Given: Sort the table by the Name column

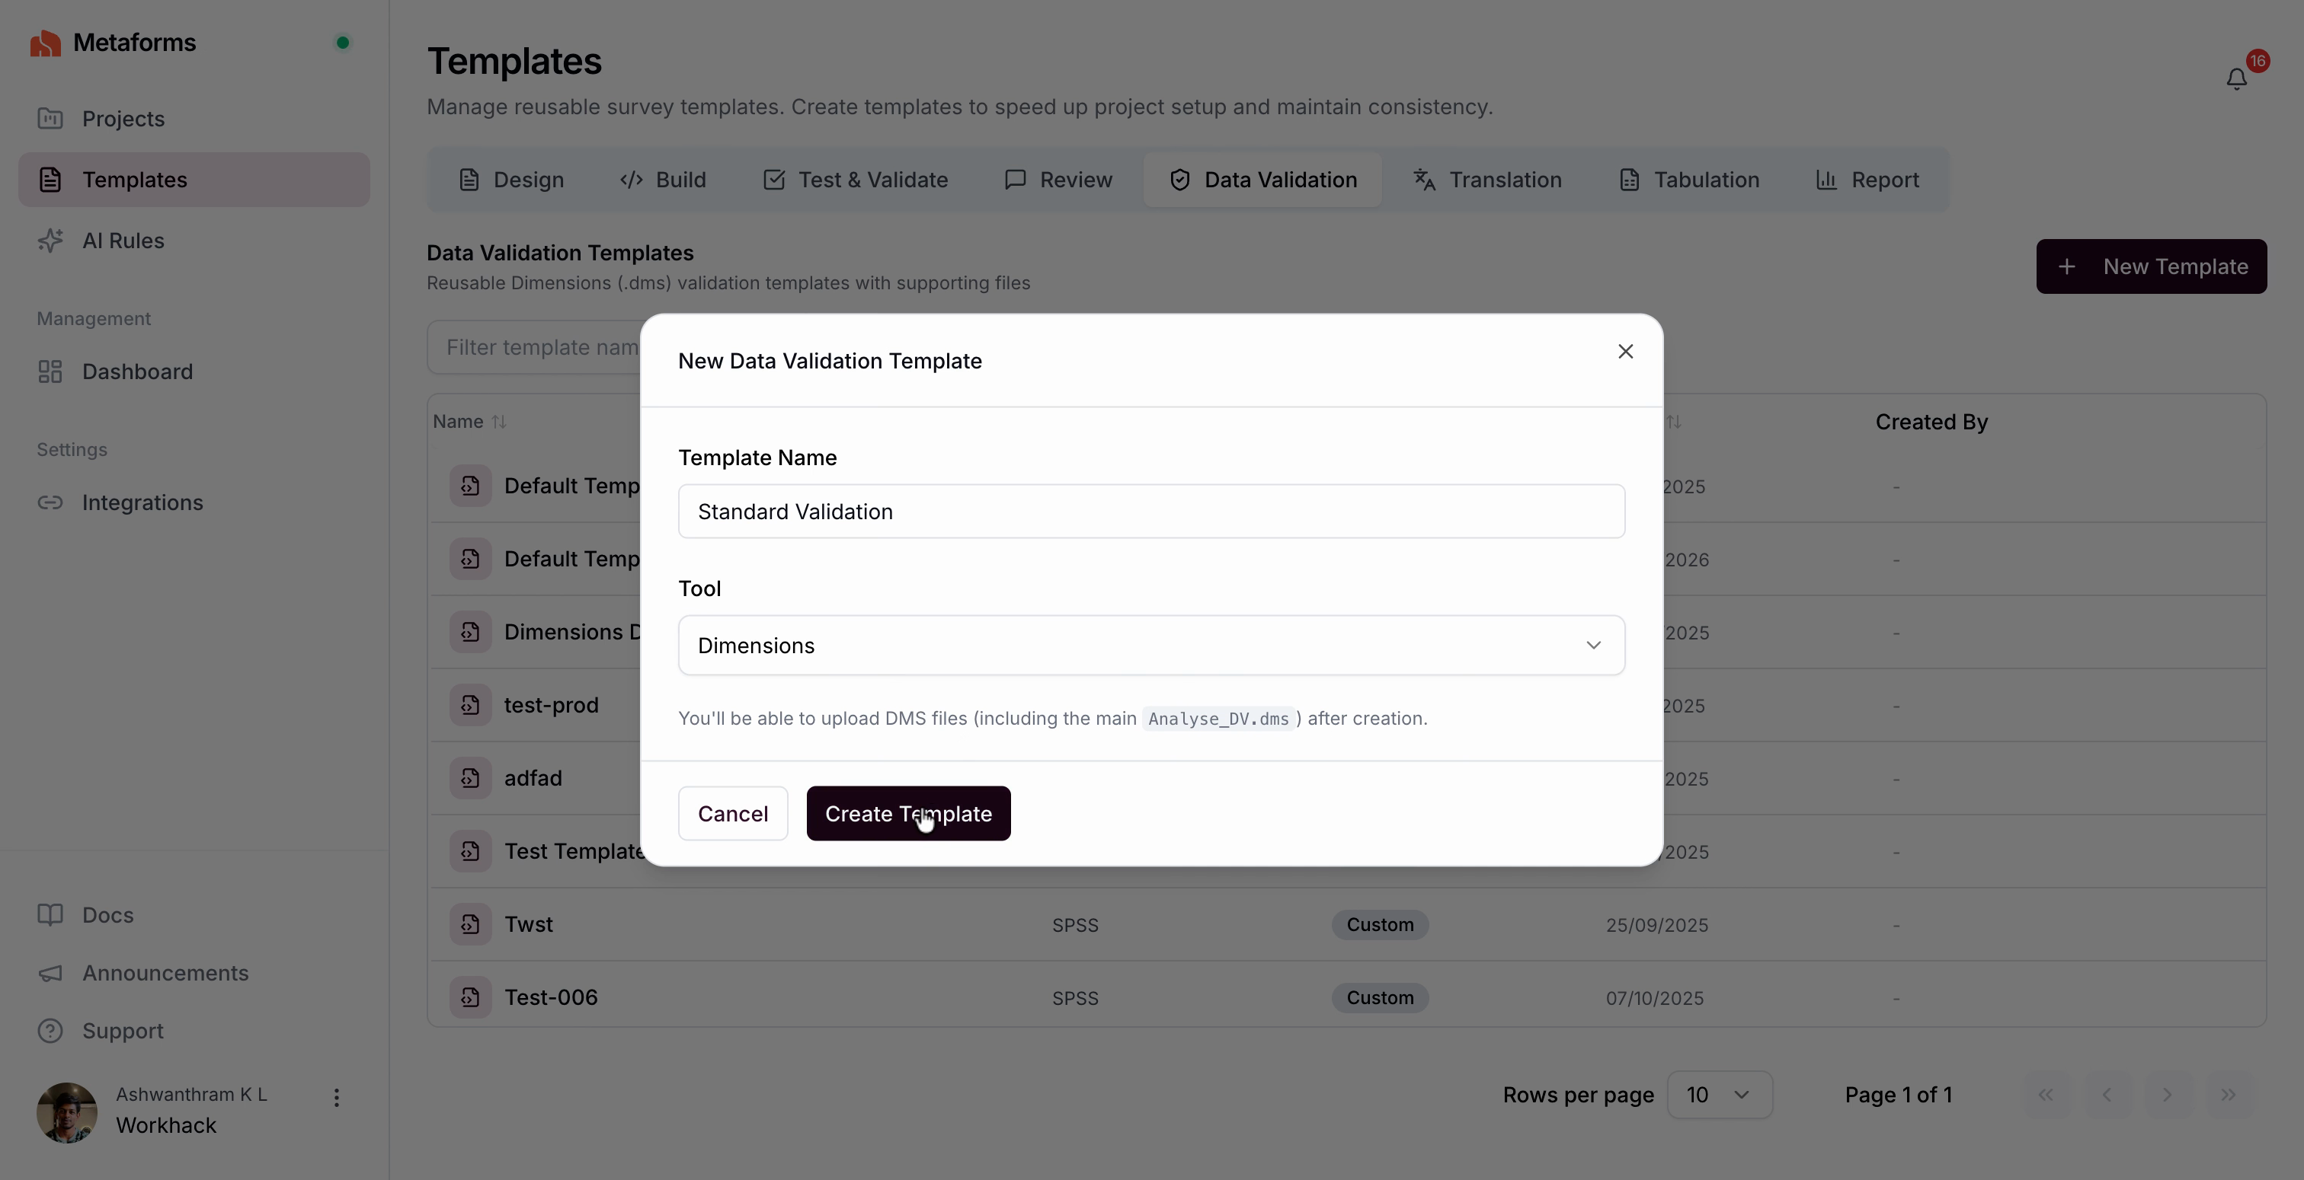Looking at the screenshot, I should [470, 421].
